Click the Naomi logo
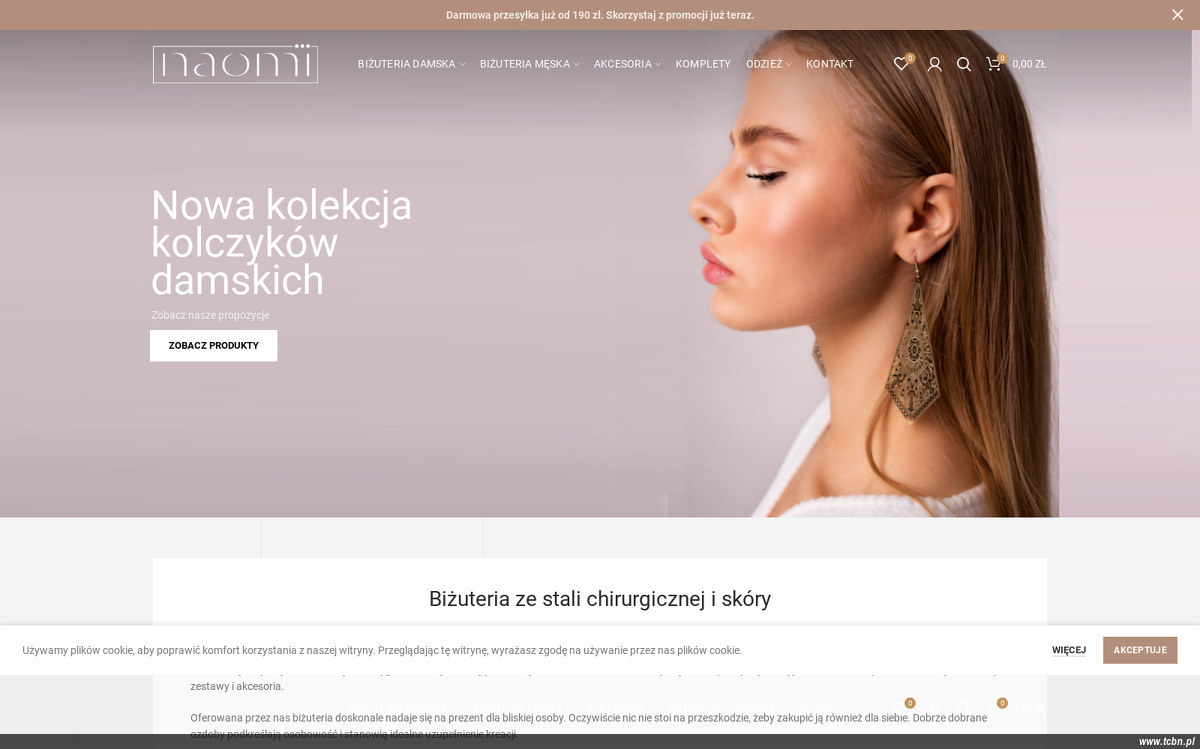 pos(235,64)
